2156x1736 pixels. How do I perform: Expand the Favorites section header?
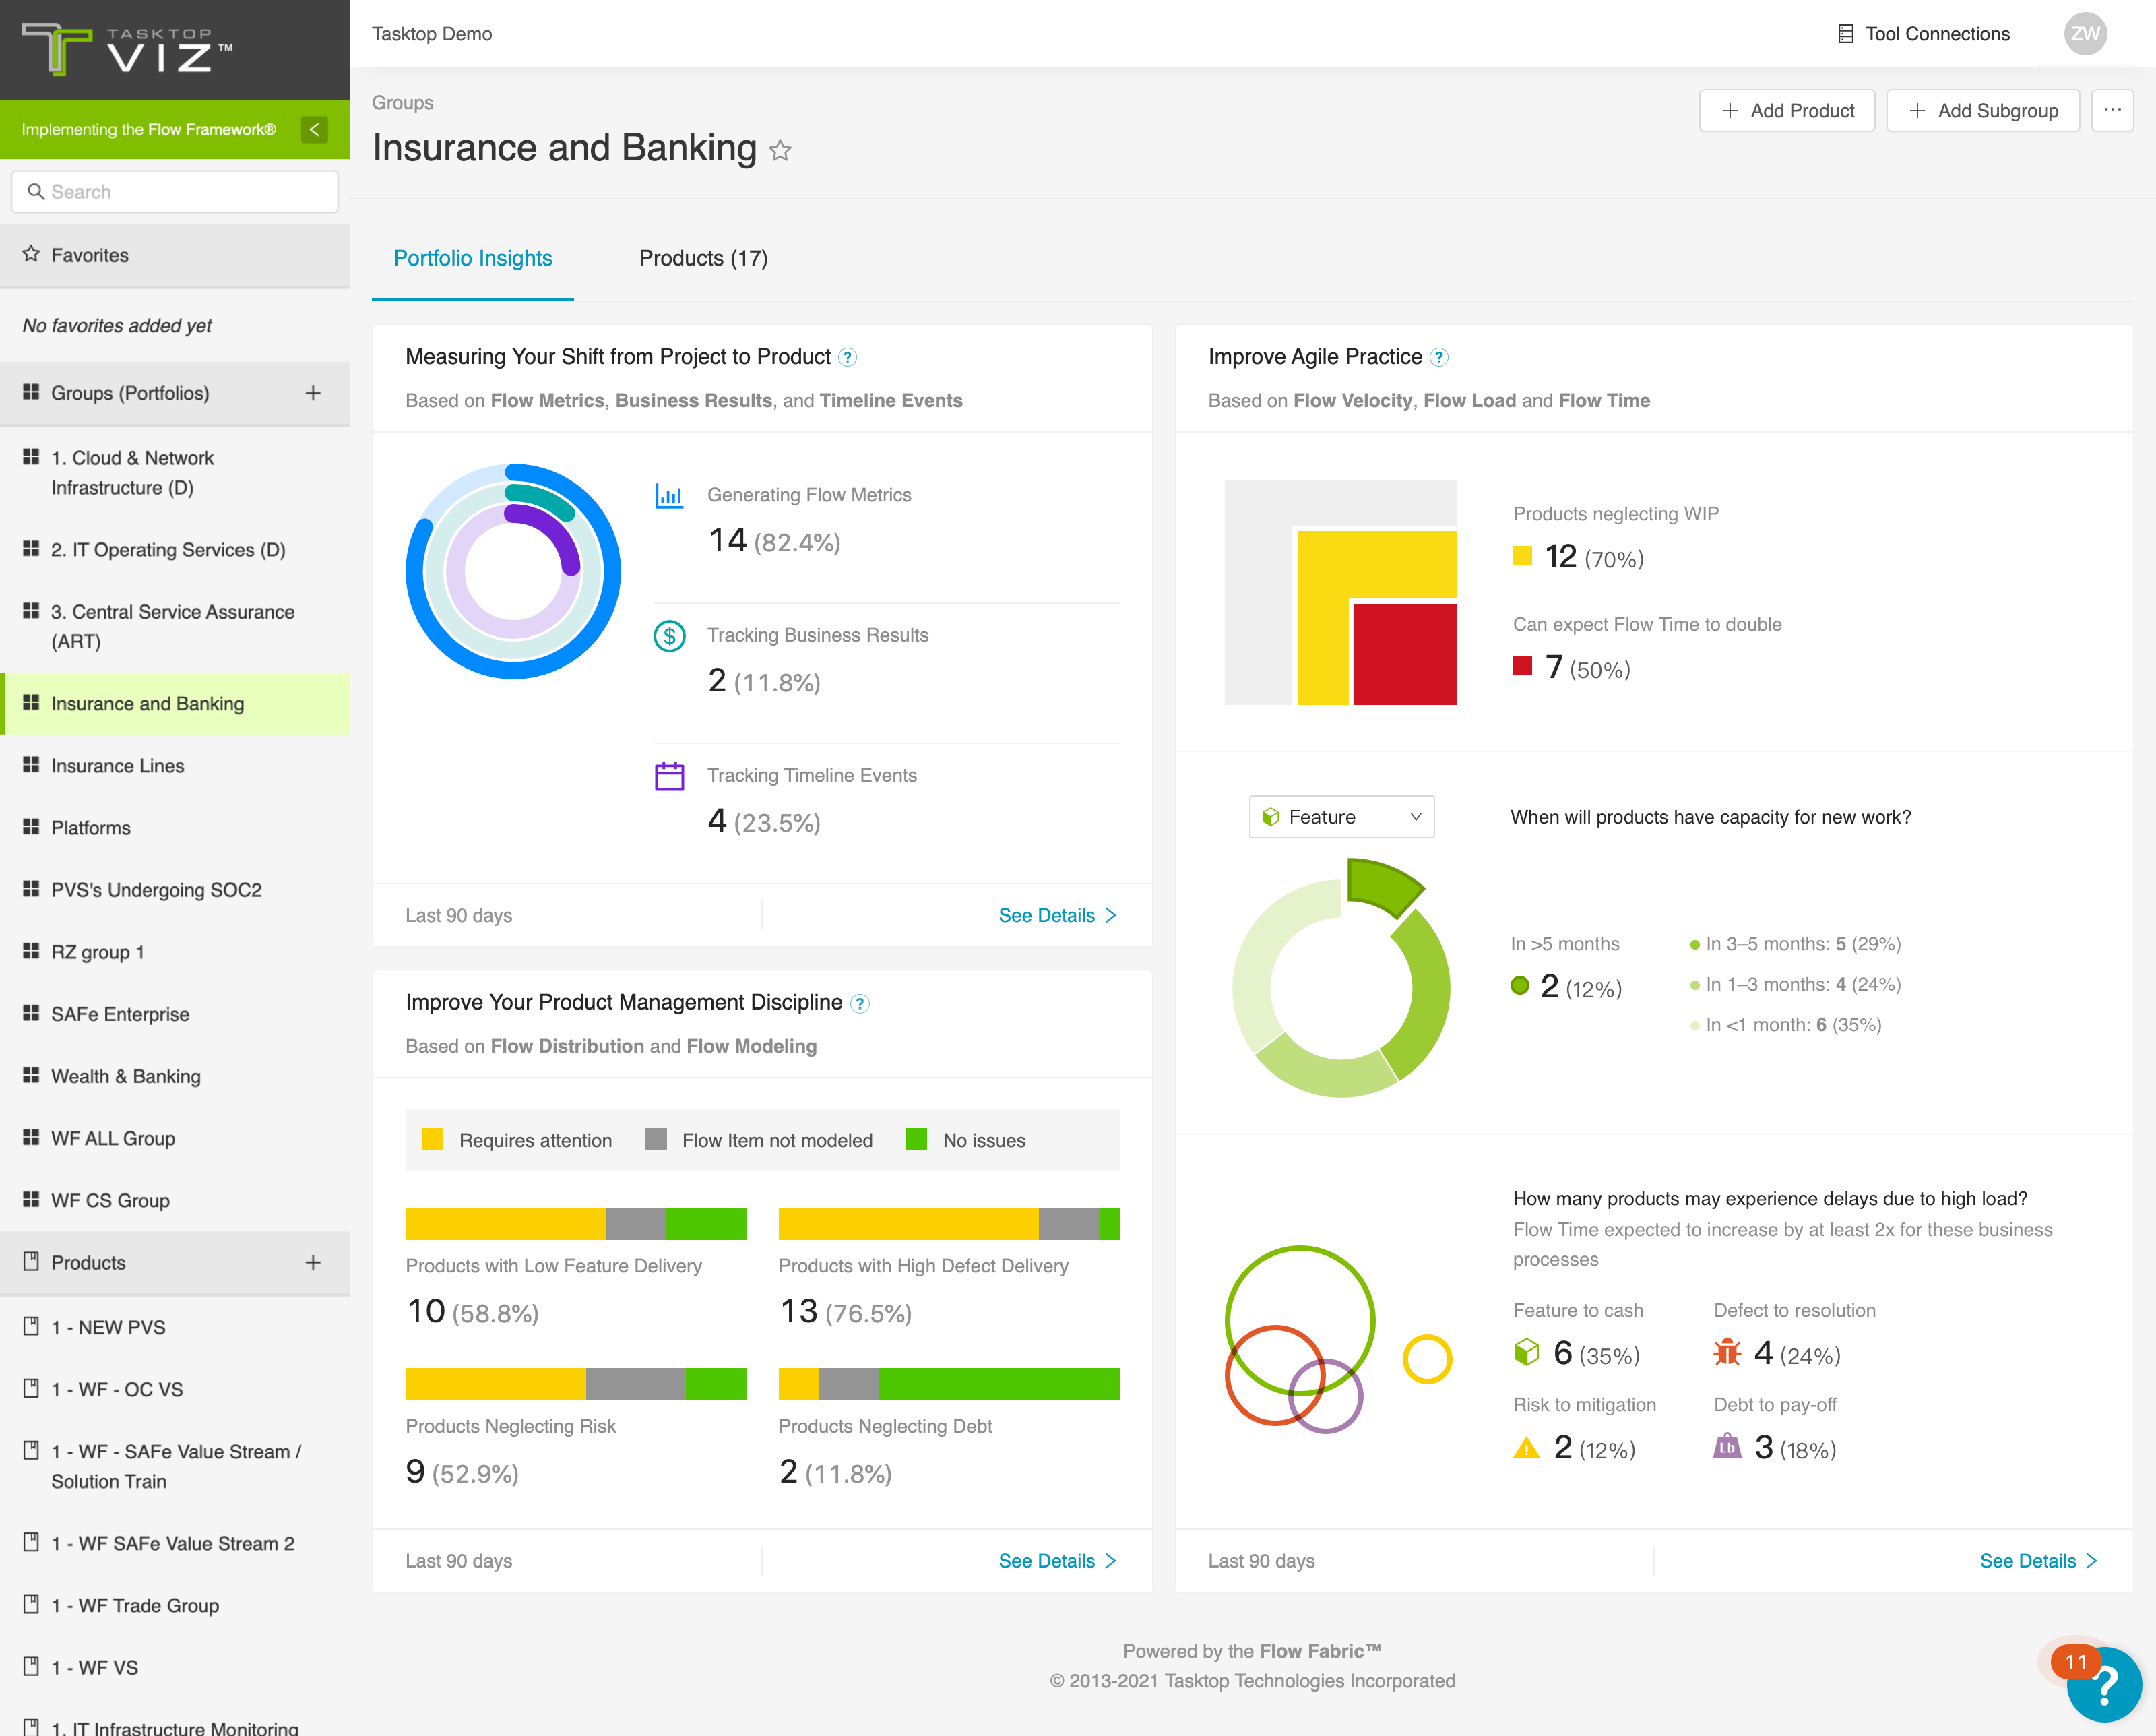pos(175,256)
